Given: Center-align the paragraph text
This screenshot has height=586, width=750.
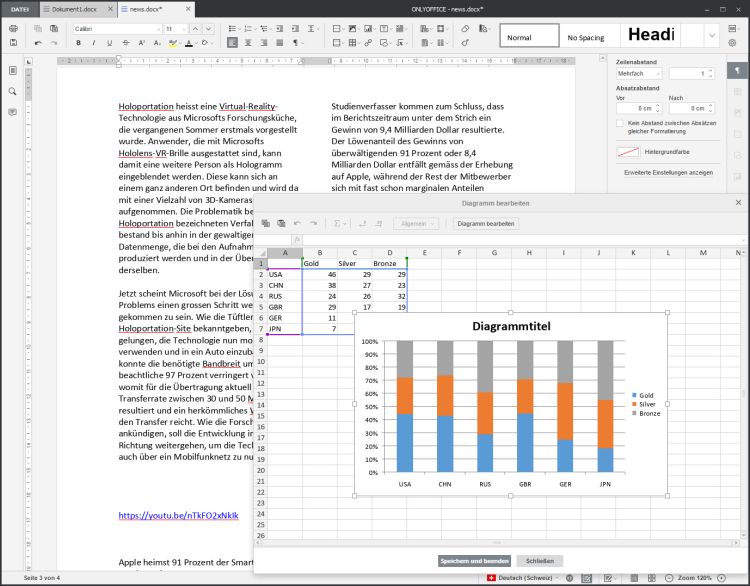Looking at the screenshot, I should (x=249, y=43).
